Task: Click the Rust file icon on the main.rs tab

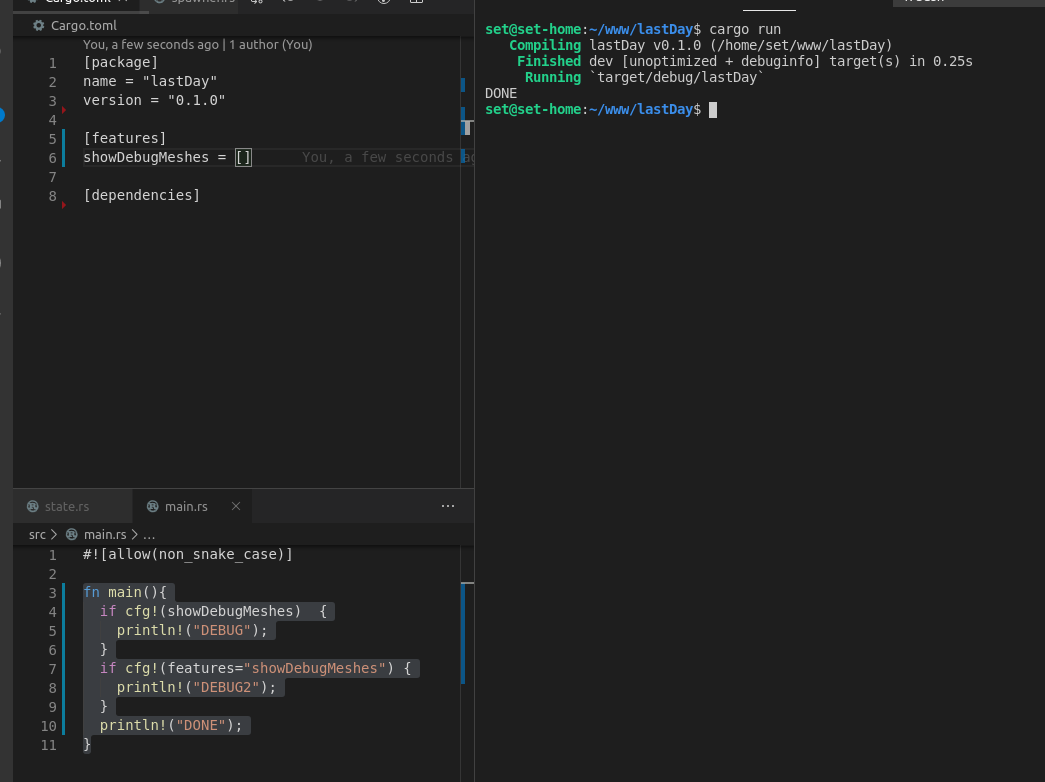Action: pos(153,507)
